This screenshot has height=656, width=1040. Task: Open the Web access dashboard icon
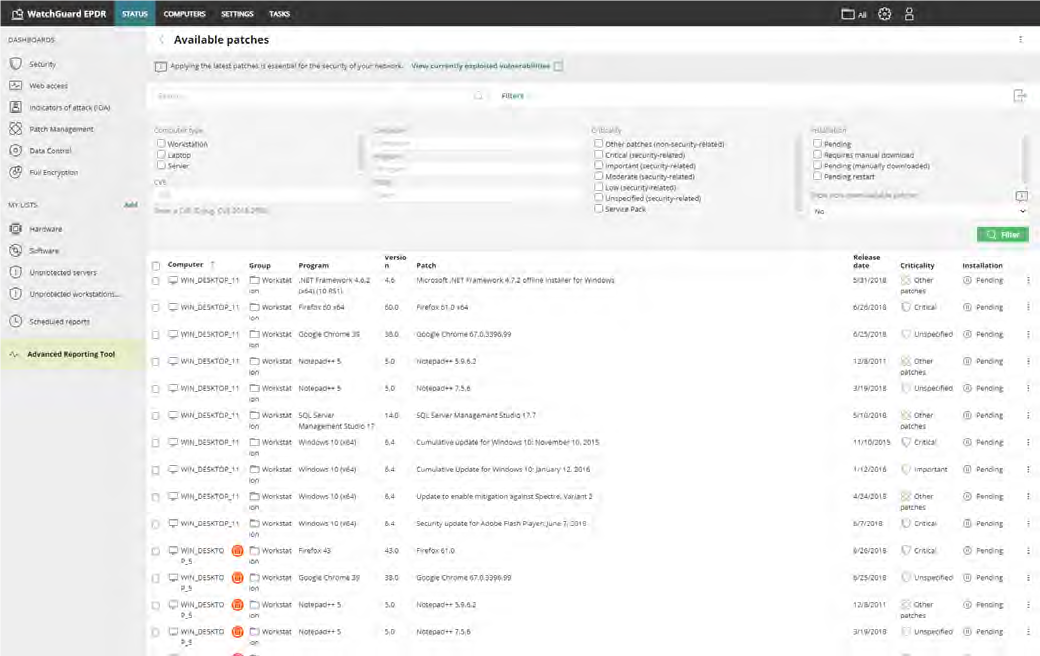click(16, 86)
